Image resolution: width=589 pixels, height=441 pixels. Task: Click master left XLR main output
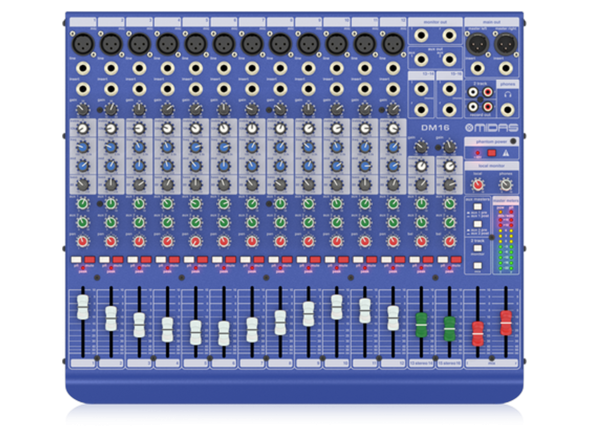[477, 44]
